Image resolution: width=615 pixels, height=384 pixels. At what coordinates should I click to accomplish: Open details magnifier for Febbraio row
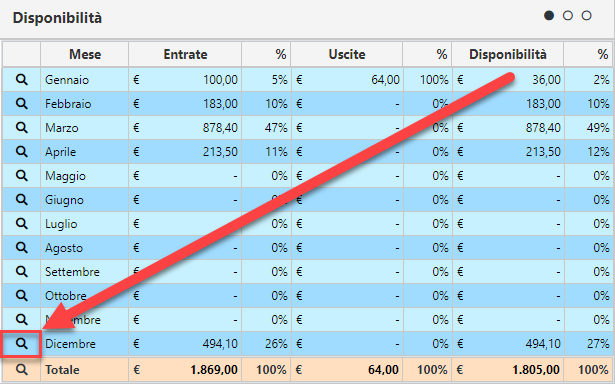click(22, 104)
